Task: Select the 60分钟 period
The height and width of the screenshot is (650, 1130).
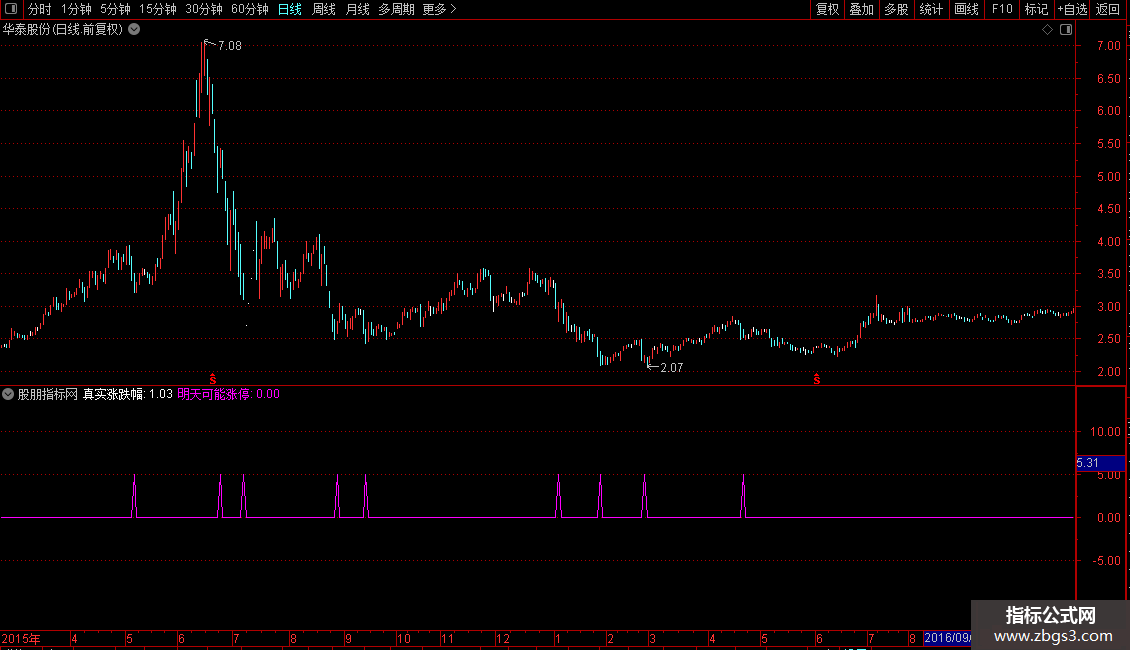Action: coord(250,9)
